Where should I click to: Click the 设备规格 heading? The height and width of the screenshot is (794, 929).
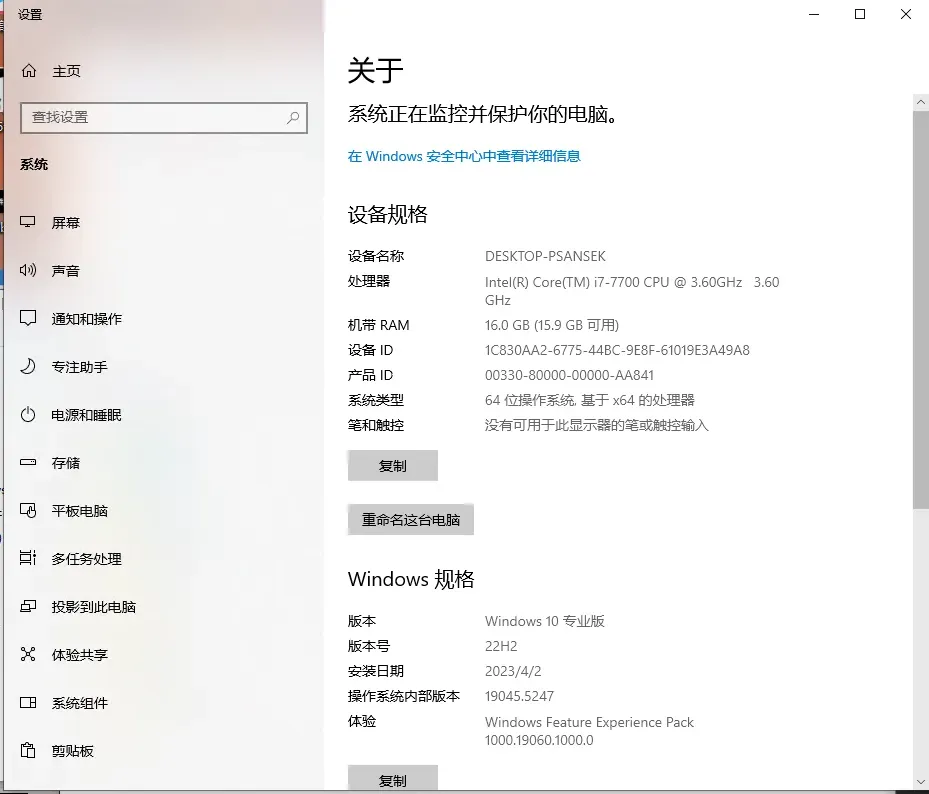pos(387,214)
